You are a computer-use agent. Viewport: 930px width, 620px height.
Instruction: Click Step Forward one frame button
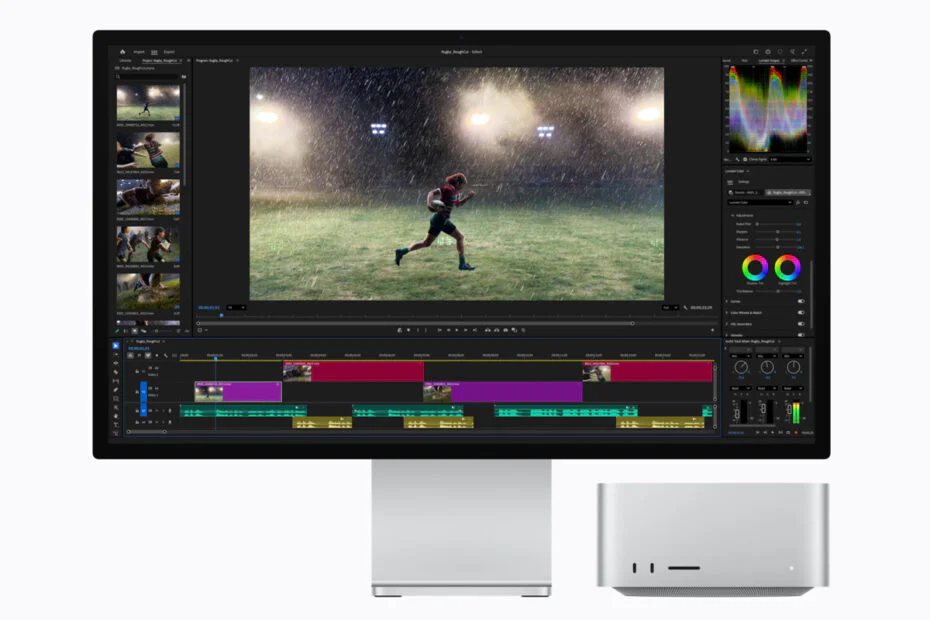tap(466, 330)
